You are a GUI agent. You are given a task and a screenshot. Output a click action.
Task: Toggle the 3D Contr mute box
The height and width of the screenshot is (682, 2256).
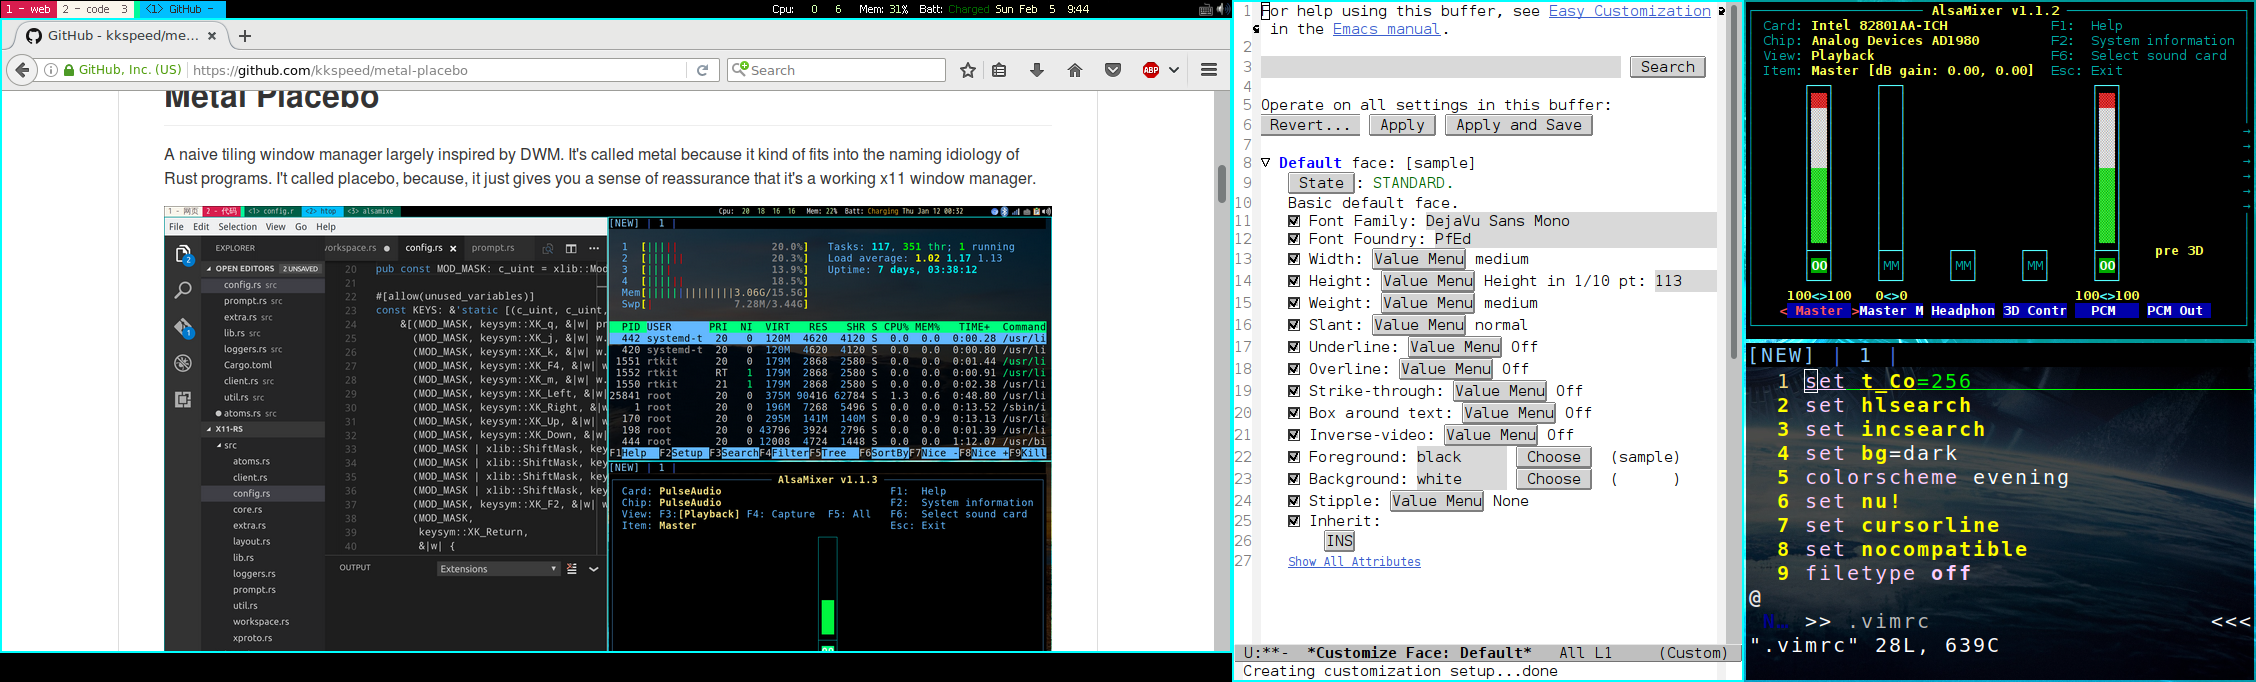click(x=2035, y=266)
